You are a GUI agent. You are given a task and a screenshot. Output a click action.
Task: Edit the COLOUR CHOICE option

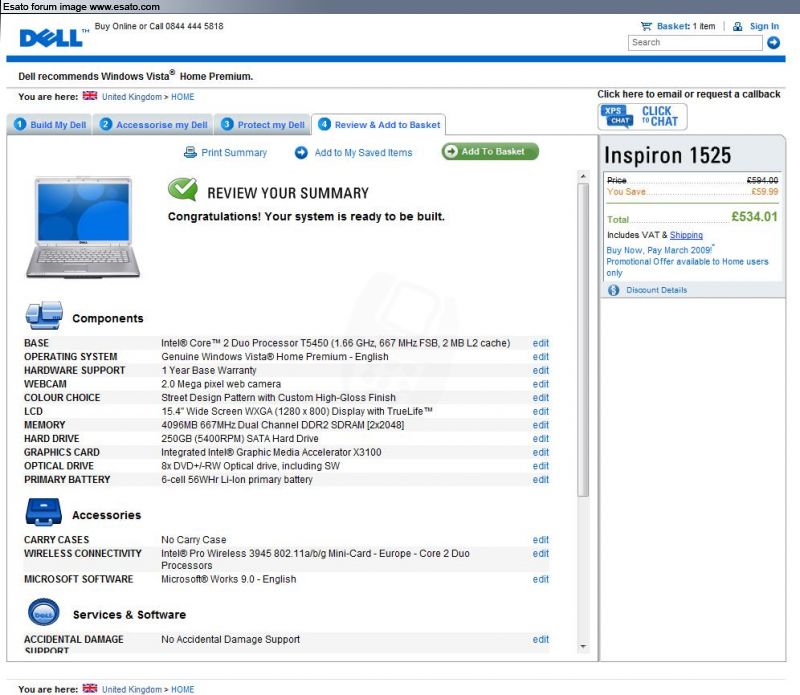[541, 398]
